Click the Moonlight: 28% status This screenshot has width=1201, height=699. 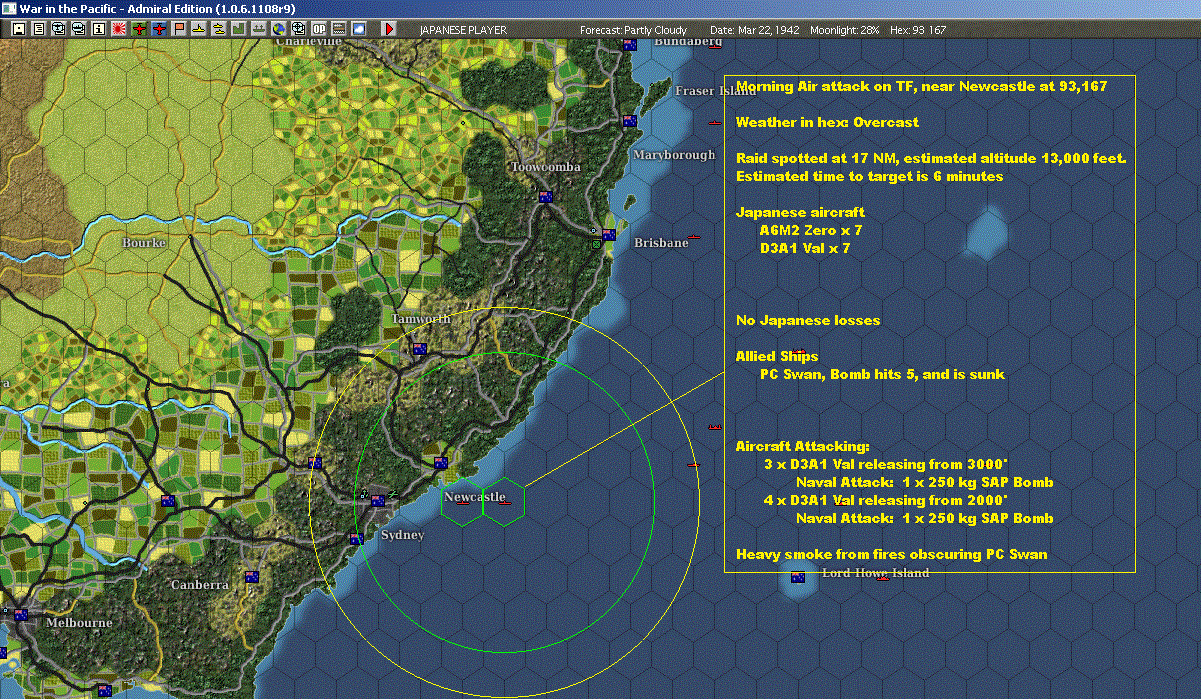(845, 30)
